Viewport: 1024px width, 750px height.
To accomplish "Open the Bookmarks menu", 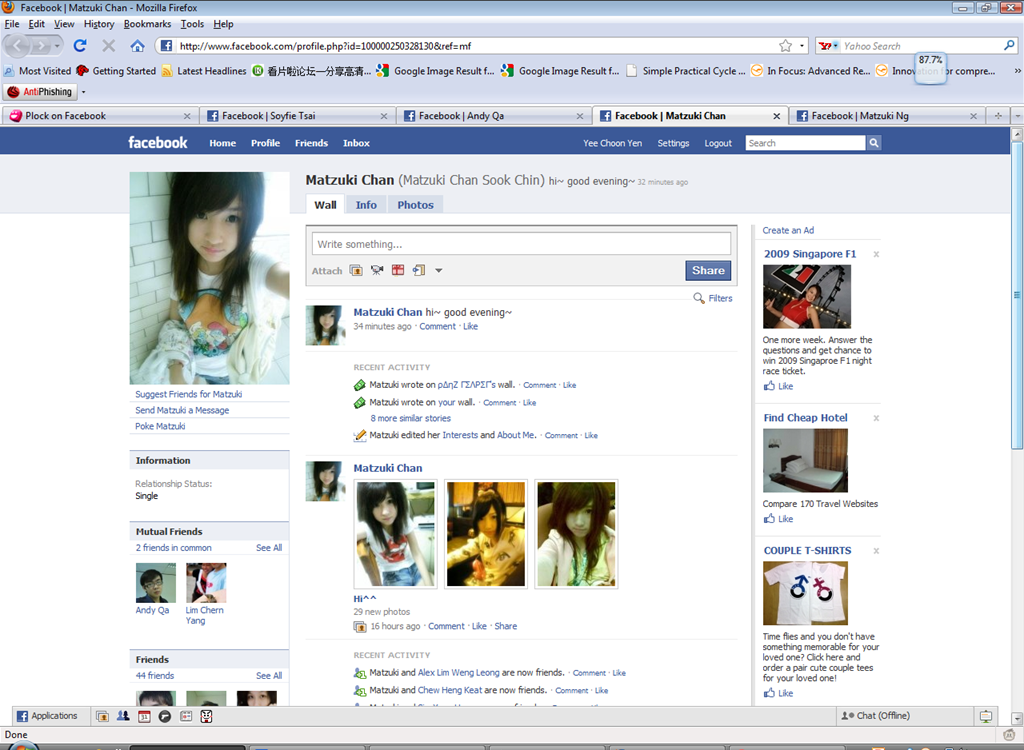I will [x=147, y=24].
